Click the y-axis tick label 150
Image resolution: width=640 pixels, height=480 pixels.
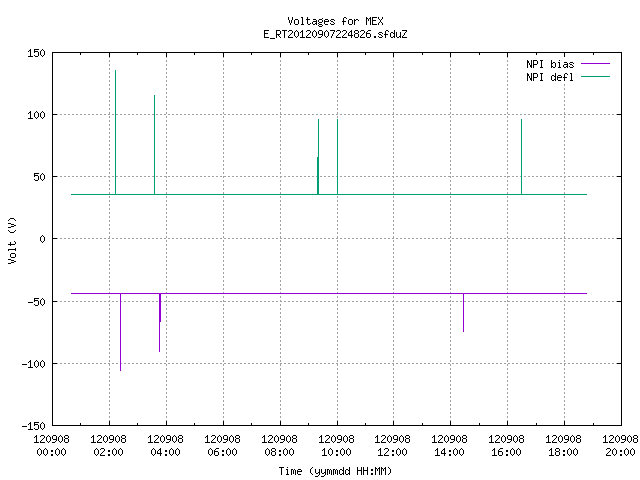pyautogui.click(x=36, y=53)
